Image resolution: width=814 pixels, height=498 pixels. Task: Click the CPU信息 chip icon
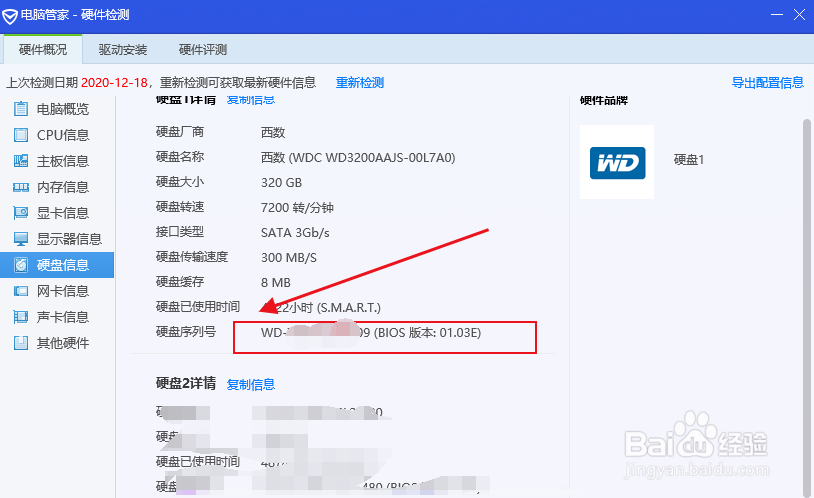click(21, 135)
